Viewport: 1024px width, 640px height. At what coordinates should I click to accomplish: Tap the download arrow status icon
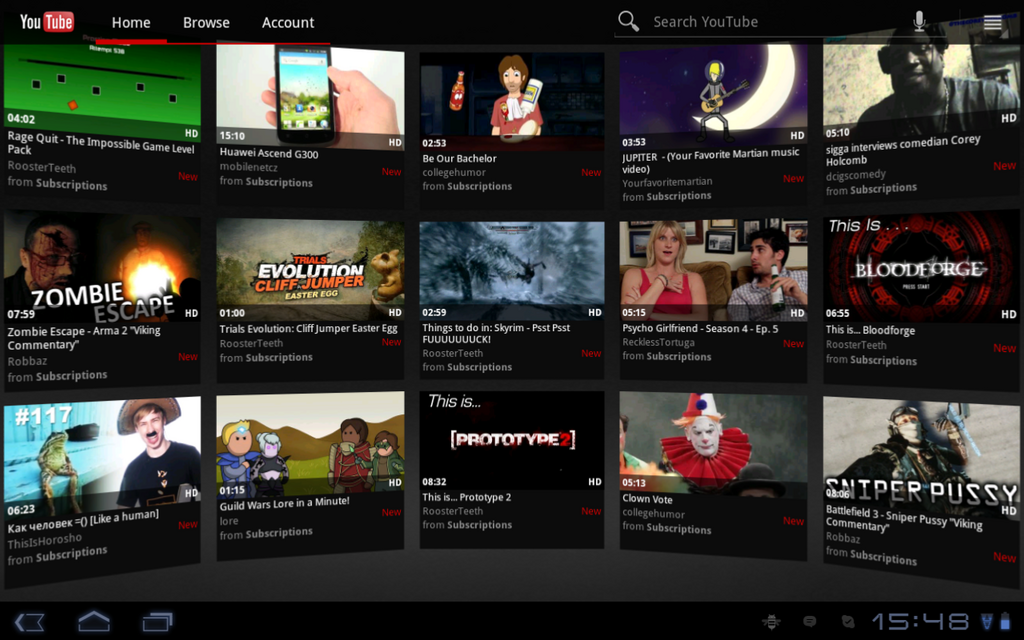985,621
